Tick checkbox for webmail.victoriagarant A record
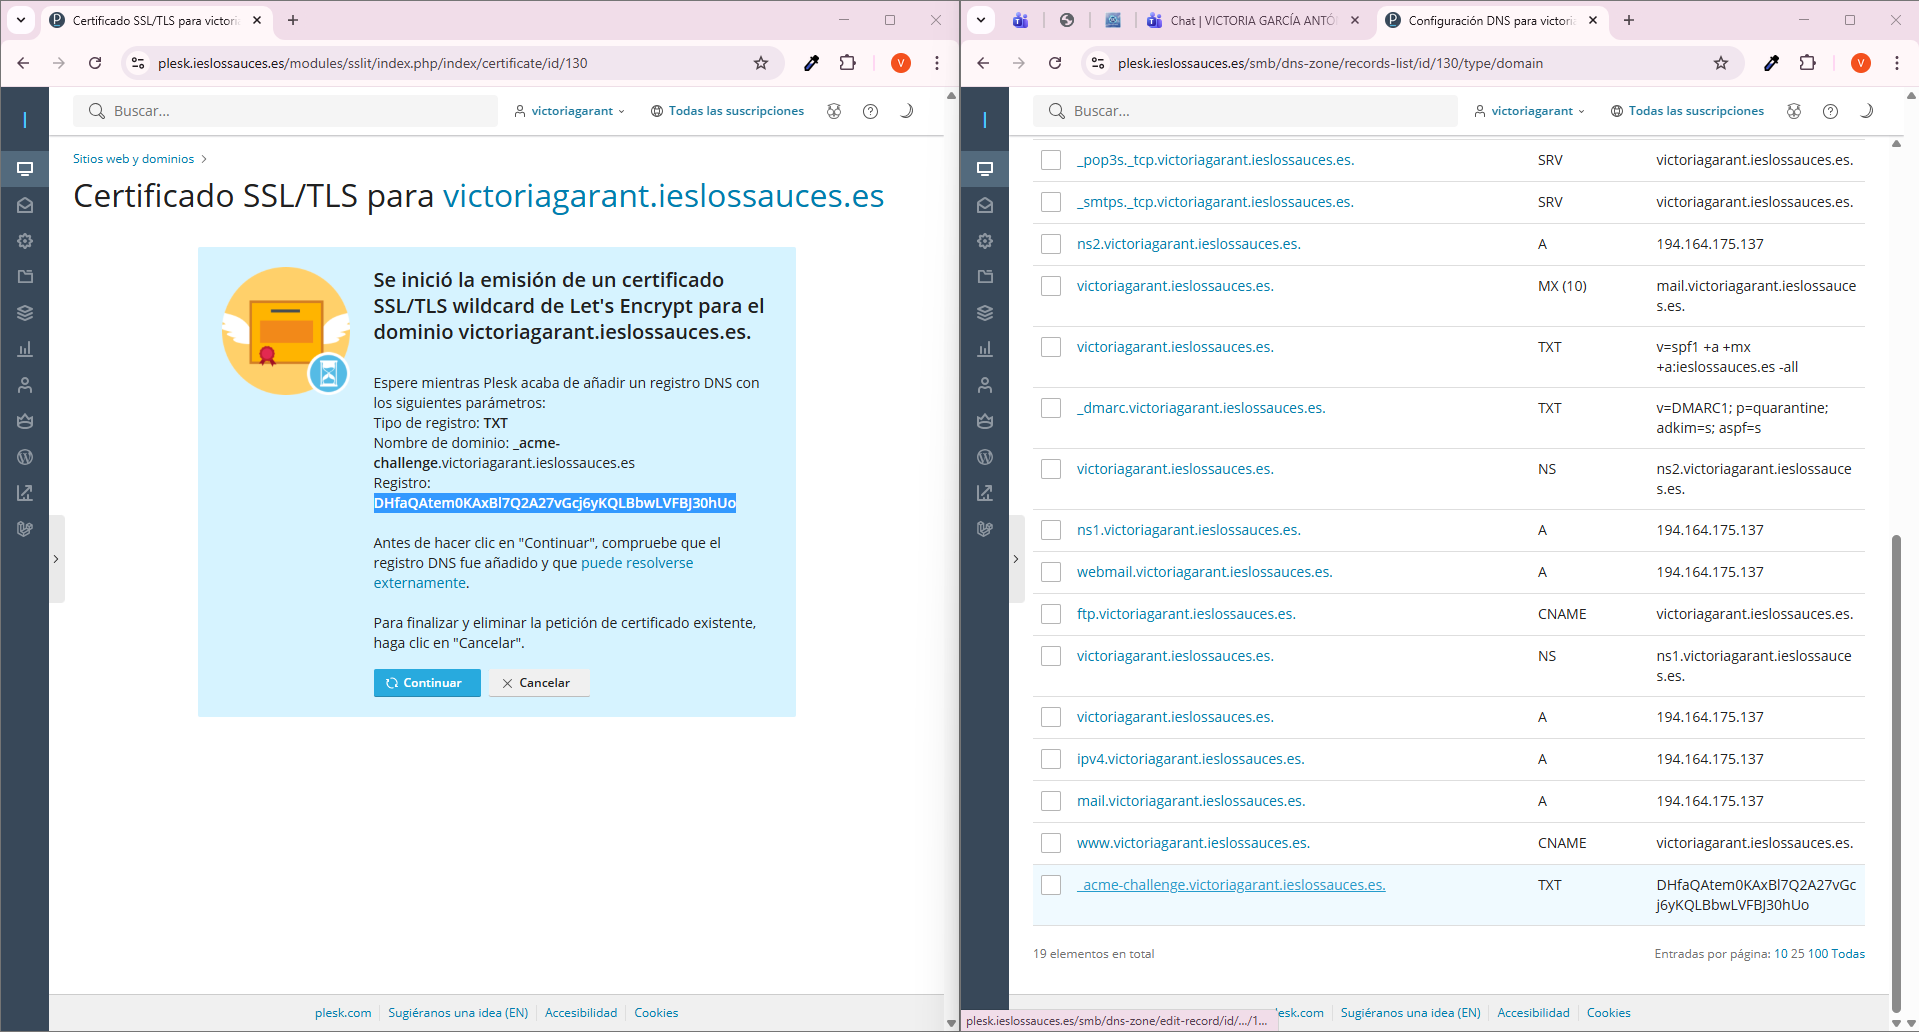Screen dimensions: 1919x1032 point(1051,572)
